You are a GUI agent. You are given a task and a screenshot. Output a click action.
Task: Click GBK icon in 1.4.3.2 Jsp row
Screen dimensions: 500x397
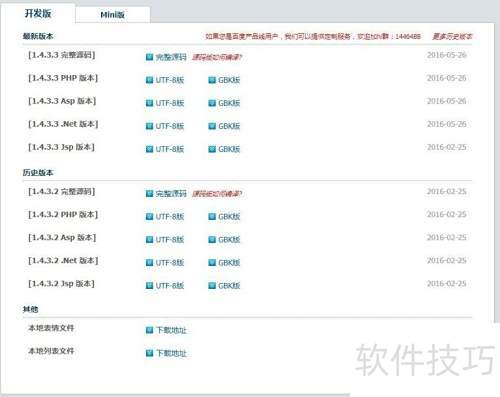coord(212,286)
